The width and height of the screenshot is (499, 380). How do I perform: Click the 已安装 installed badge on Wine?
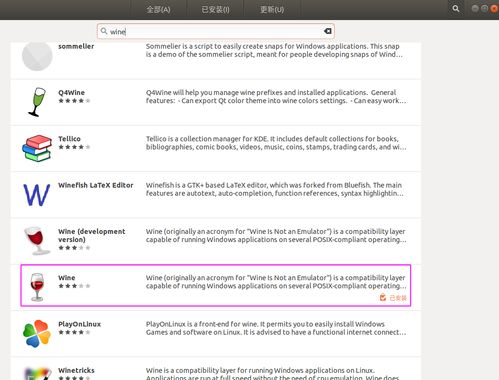(x=393, y=298)
